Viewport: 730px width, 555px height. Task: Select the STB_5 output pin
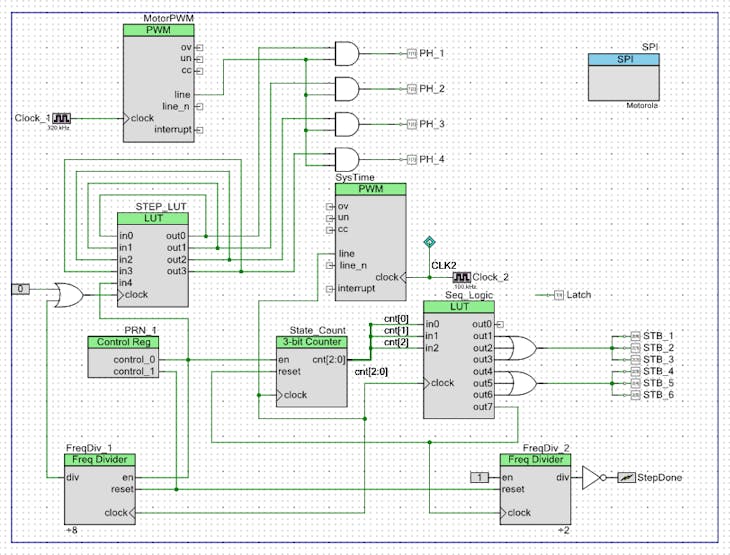[635, 383]
